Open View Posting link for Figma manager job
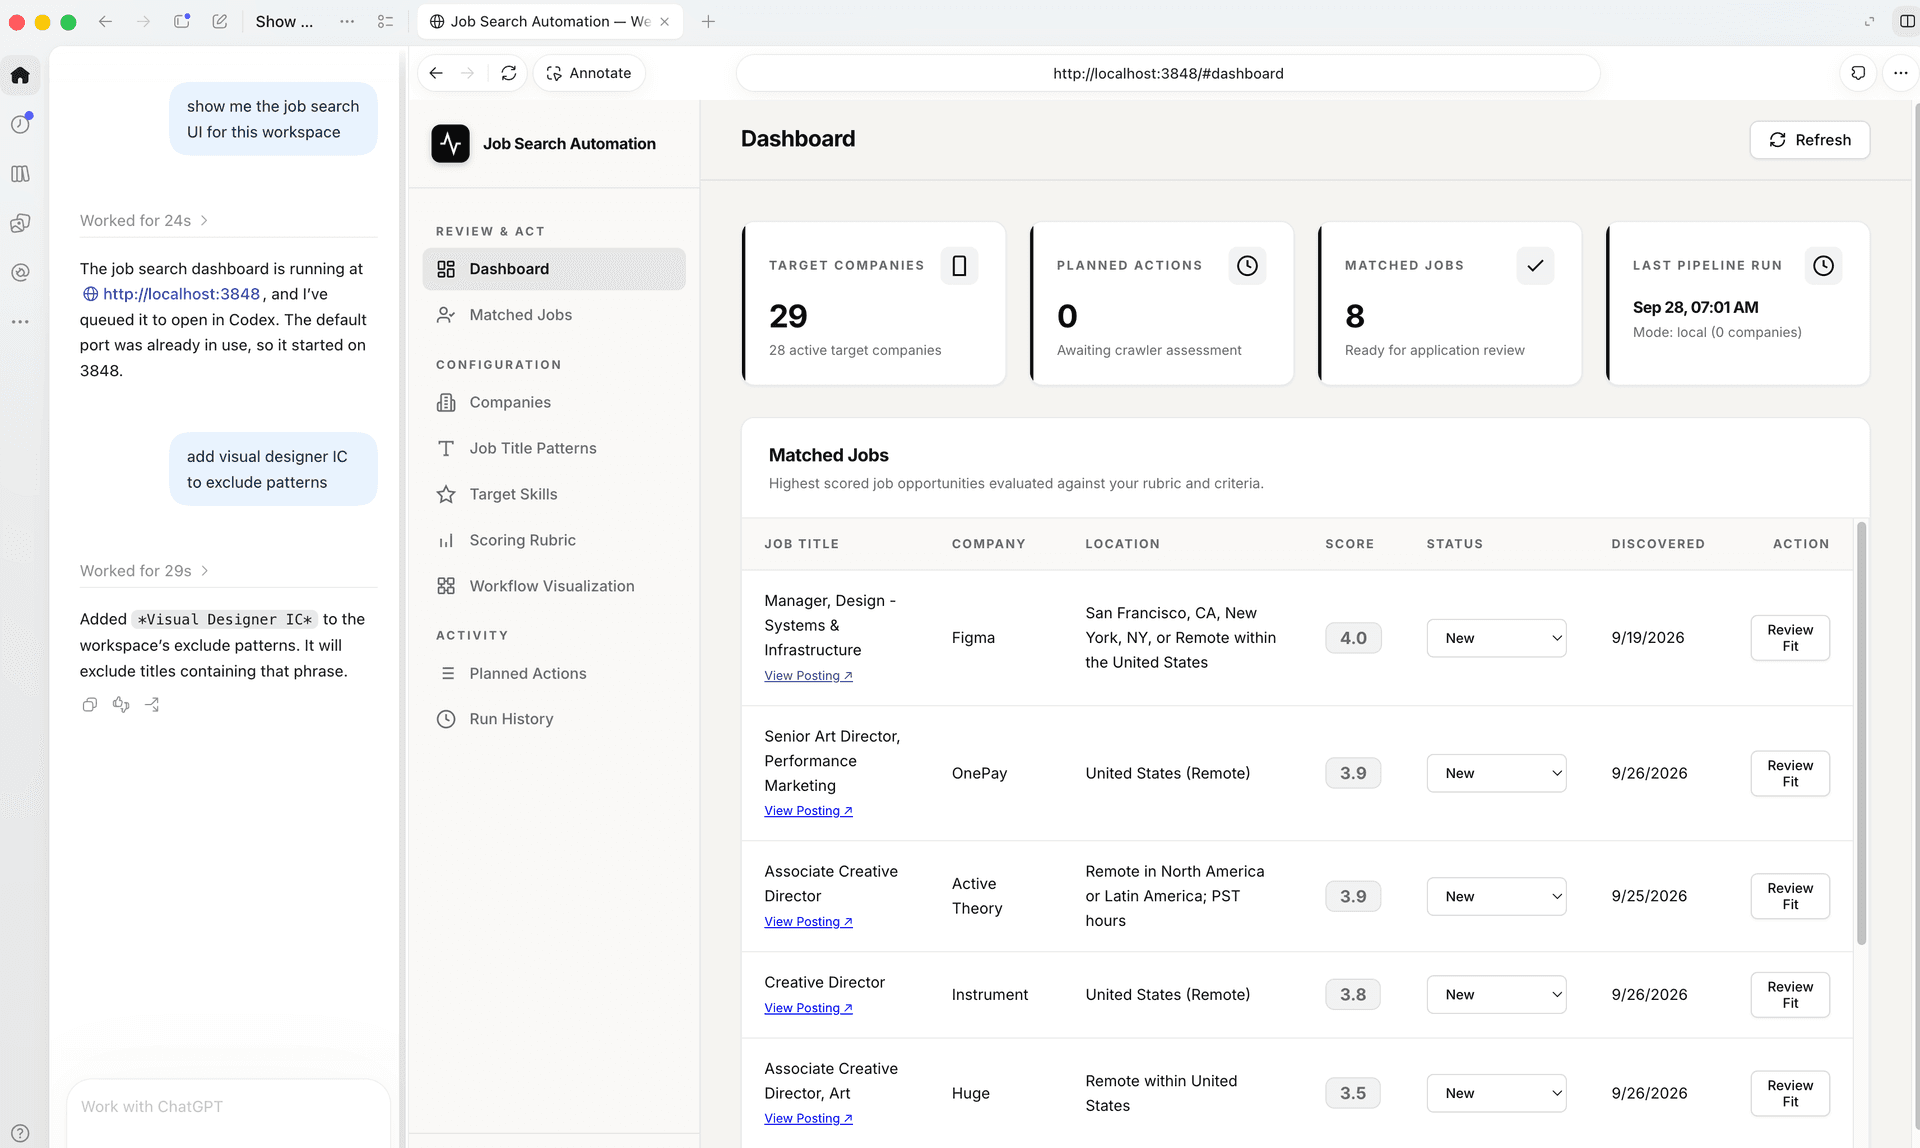The image size is (1920, 1148). pos(808,676)
